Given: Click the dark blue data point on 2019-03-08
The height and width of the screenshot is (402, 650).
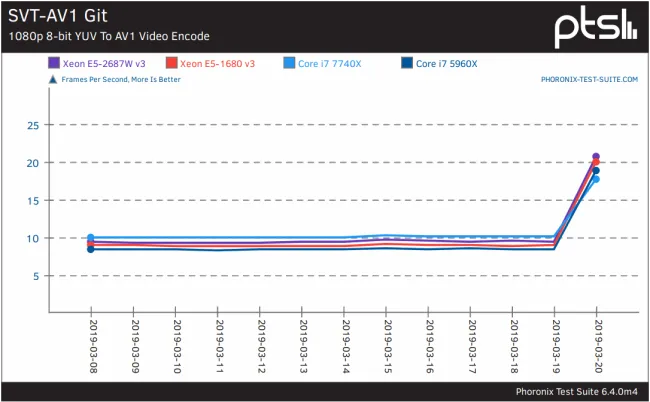Looking at the screenshot, I should 91,249.
